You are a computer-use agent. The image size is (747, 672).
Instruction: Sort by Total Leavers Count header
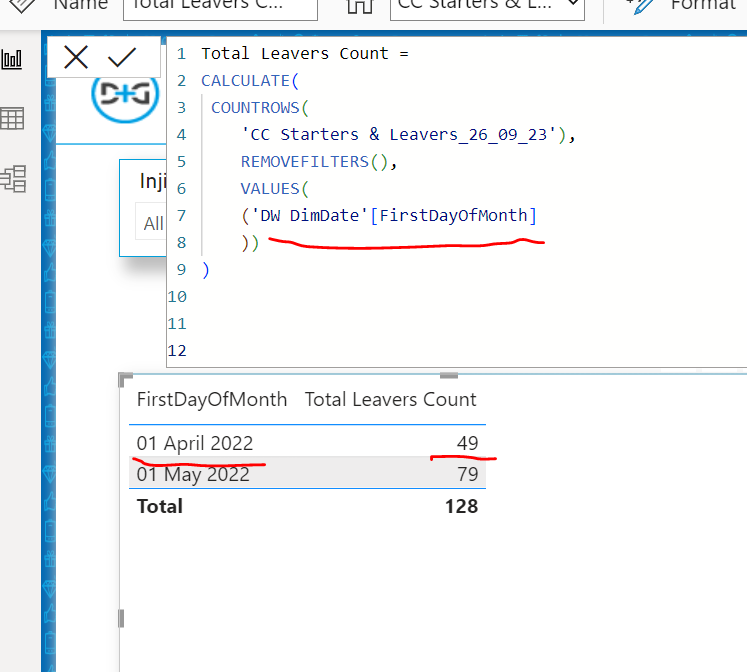(390, 399)
